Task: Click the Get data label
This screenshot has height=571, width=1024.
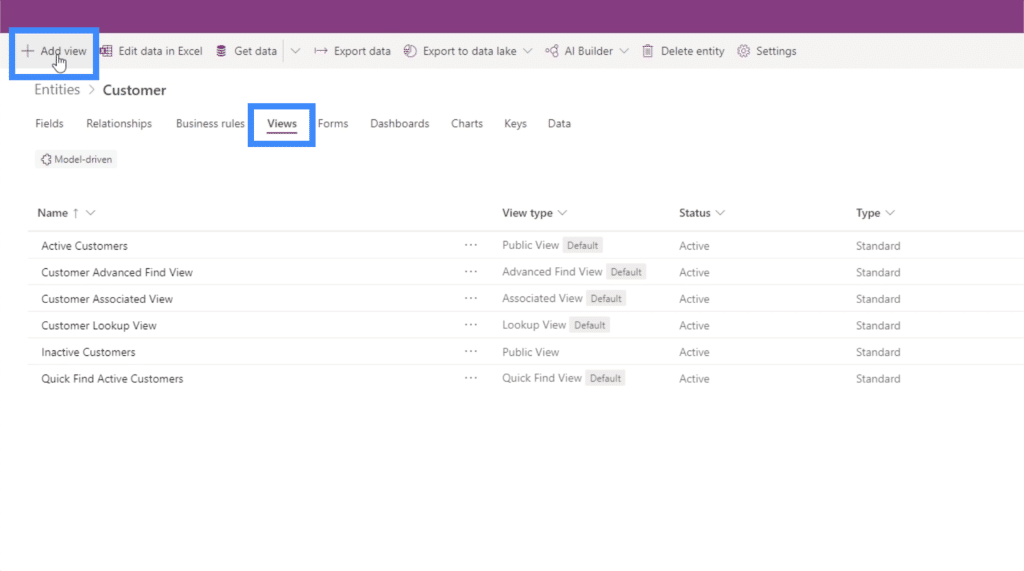Action: (x=255, y=51)
